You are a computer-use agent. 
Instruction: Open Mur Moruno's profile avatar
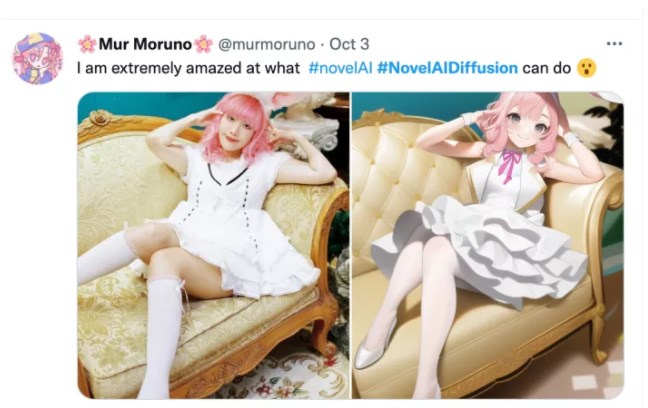coord(38,58)
